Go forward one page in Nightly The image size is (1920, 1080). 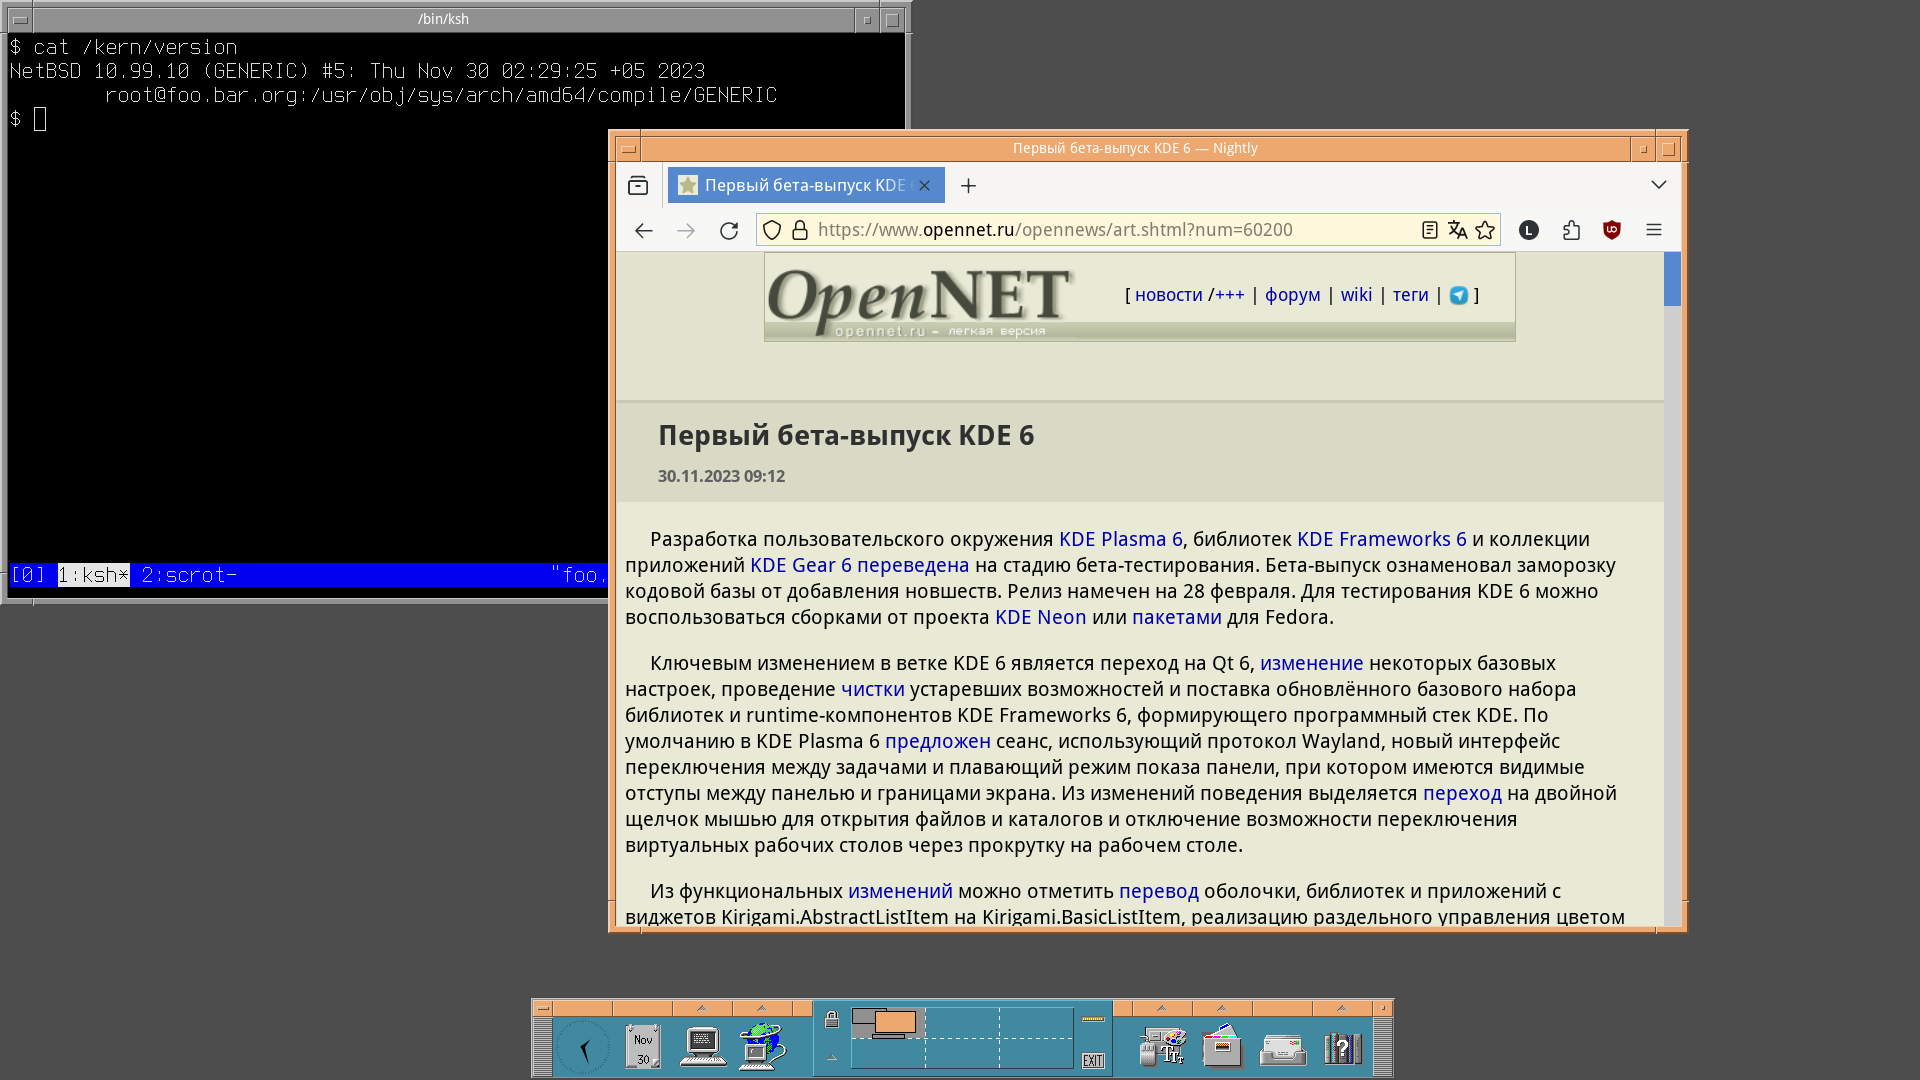tap(686, 231)
